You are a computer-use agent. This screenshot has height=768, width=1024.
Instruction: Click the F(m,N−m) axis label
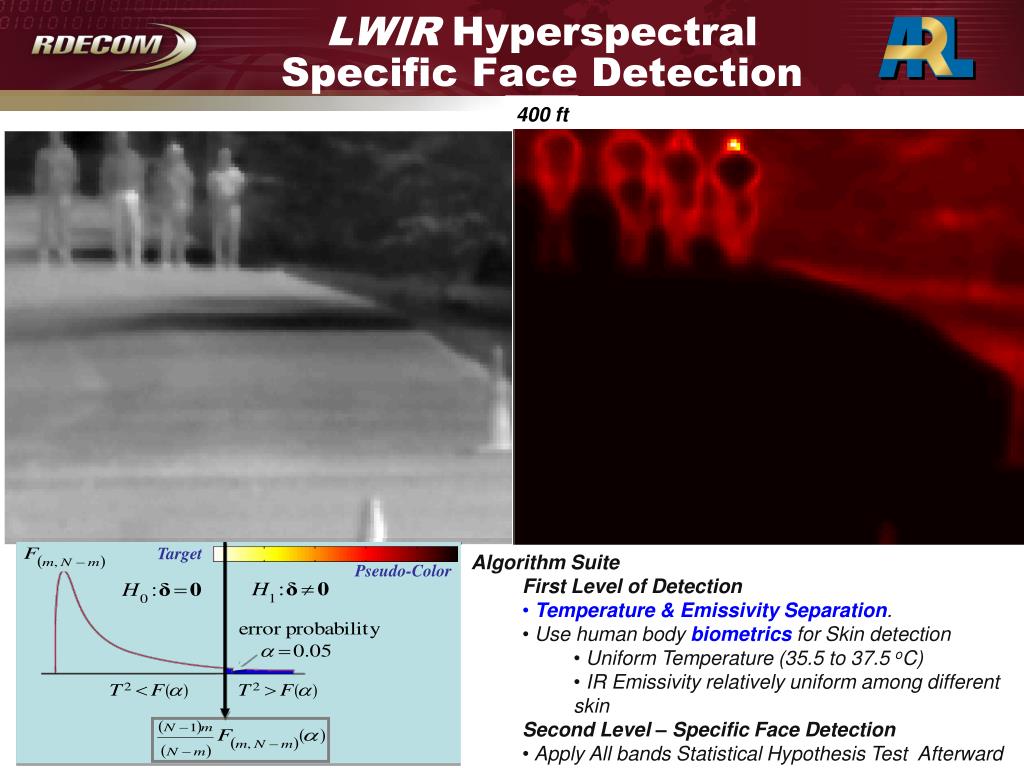(x=64, y=558)
